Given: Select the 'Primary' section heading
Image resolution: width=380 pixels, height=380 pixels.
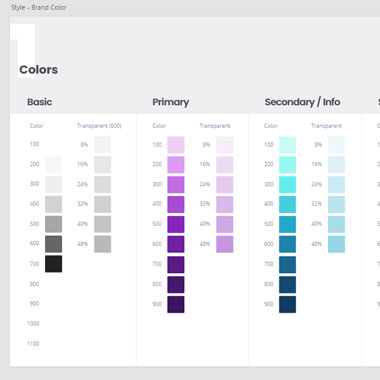Looking at the screenshot, I should coord(171,102).
